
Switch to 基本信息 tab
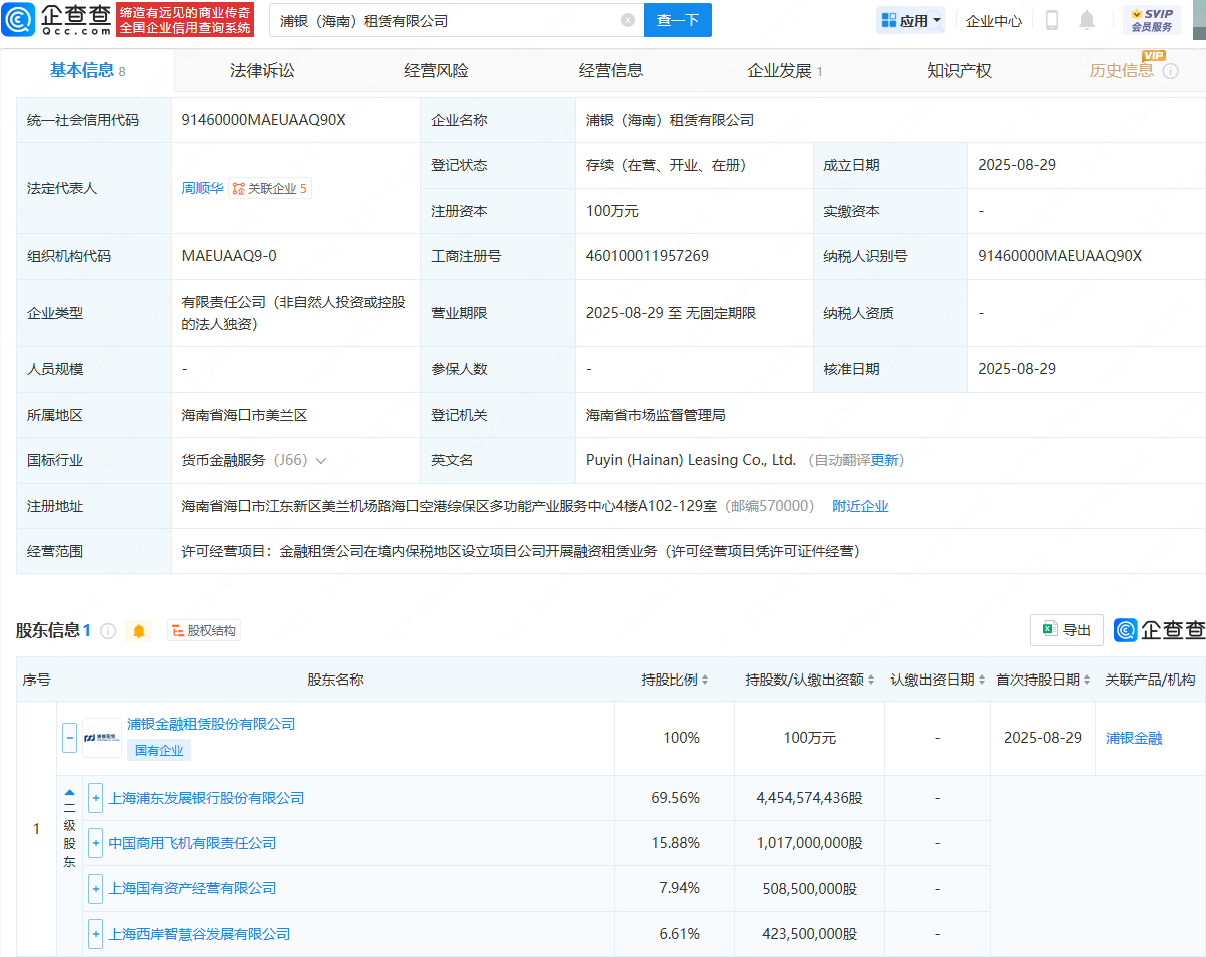(x=87, y=70)
